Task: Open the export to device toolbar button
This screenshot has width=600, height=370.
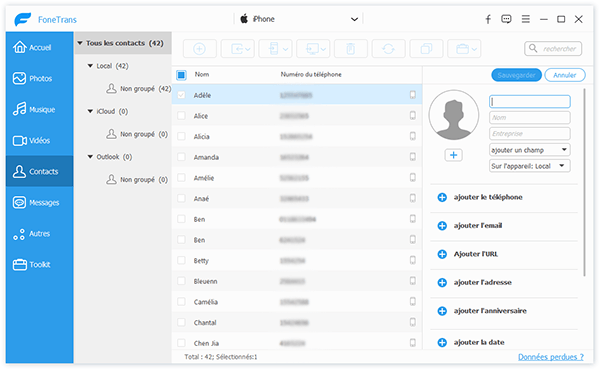Action: 276,49
